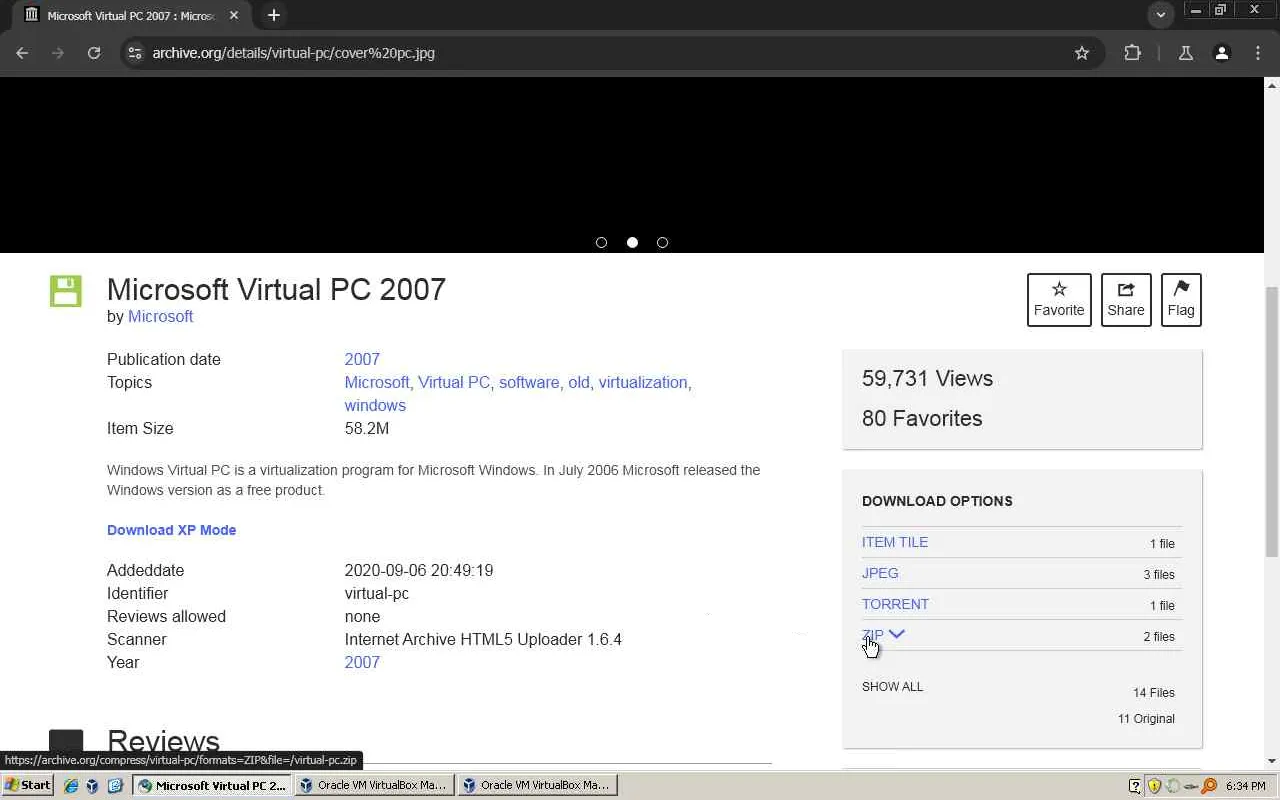Open the Extensions puzzle icon

click(1133, 53)
